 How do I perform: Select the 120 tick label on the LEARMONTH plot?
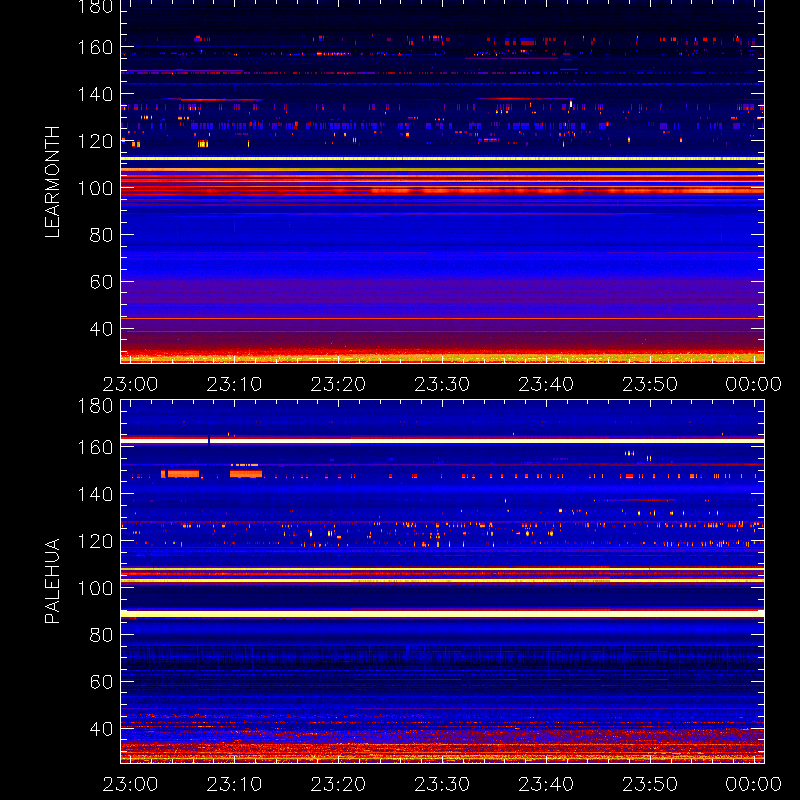click(95, 141)
